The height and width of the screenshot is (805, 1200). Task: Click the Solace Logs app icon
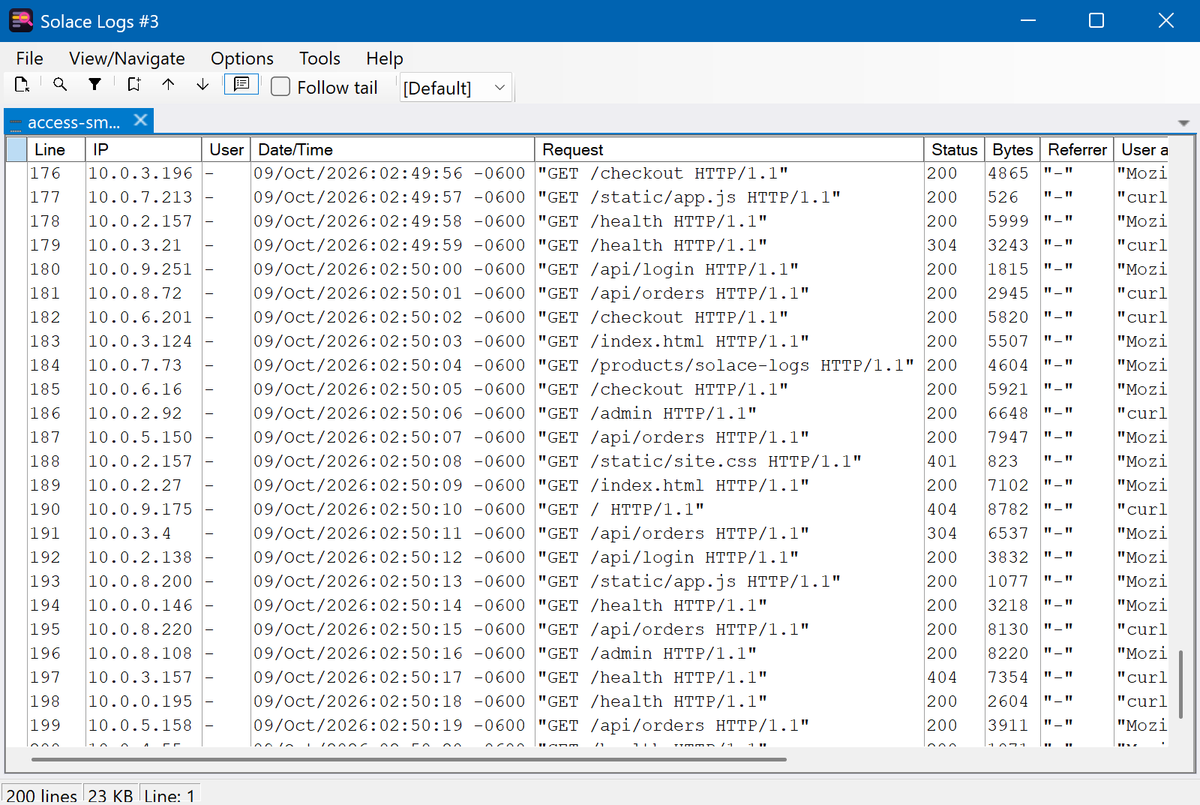pyautogui.click(x=21, y=20)
